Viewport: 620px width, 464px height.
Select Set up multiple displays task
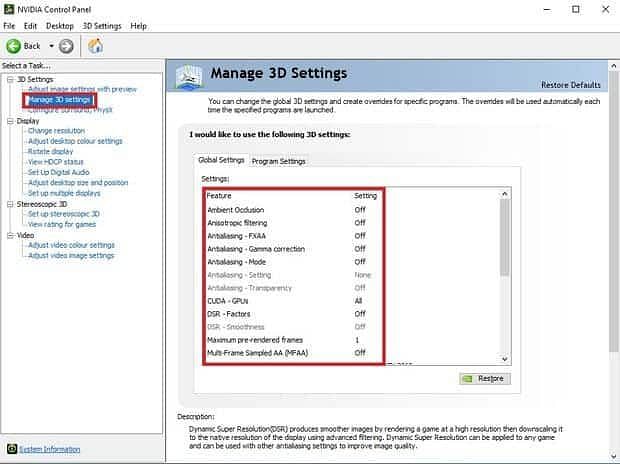coord(64,193)
